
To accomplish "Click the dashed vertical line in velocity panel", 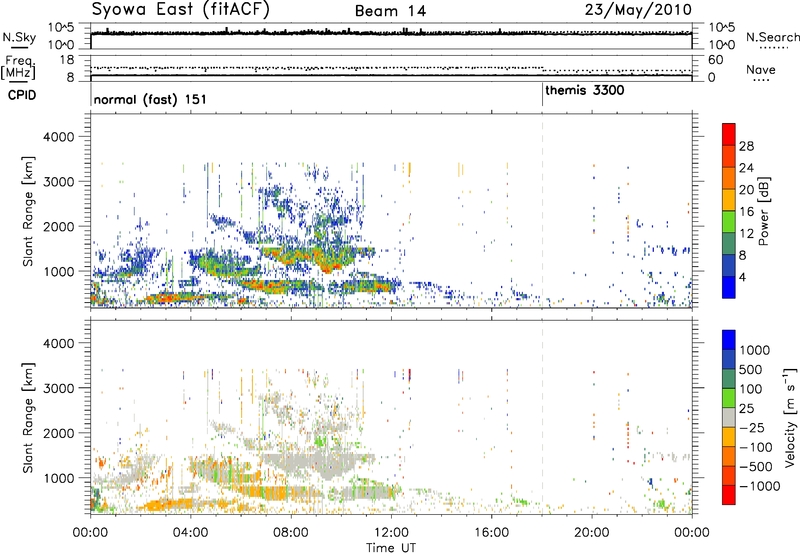I will pos(542,417).
